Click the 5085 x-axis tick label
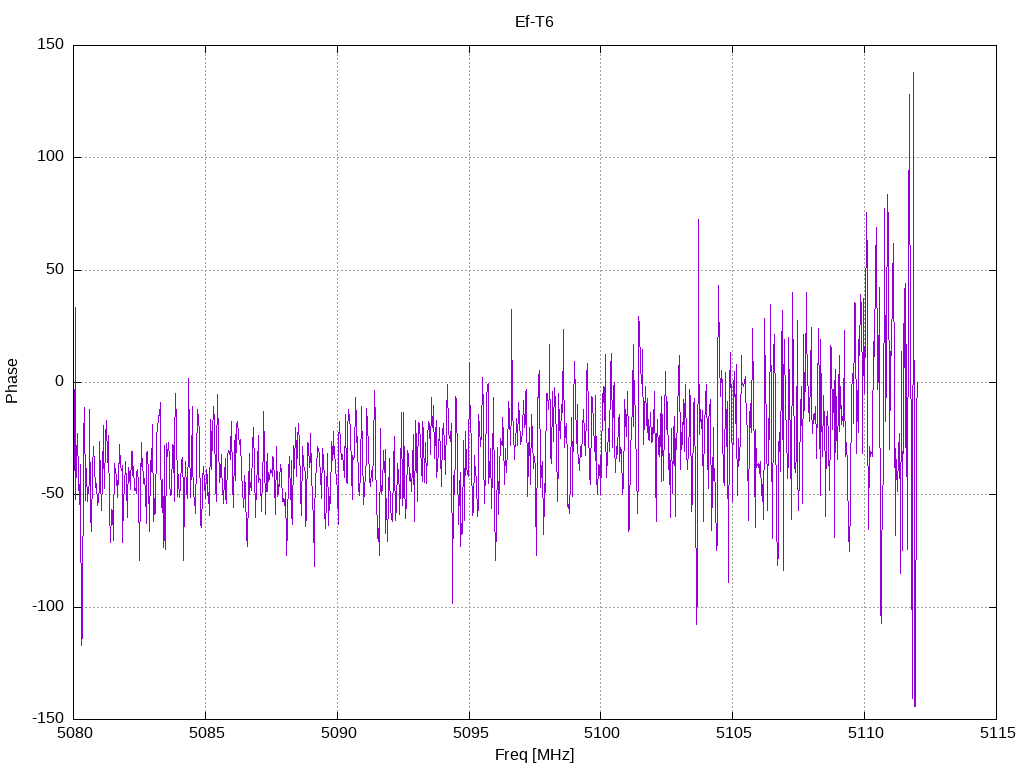 pyautogui.click(x=206, y=733)
